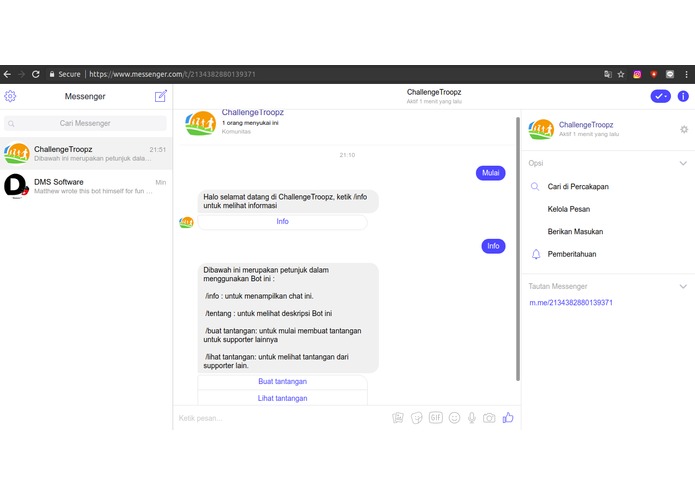This screenshot has height=494, width=695.
Task: Click the blue checkmark mark-done button
Action: click(x=660, y=96)
